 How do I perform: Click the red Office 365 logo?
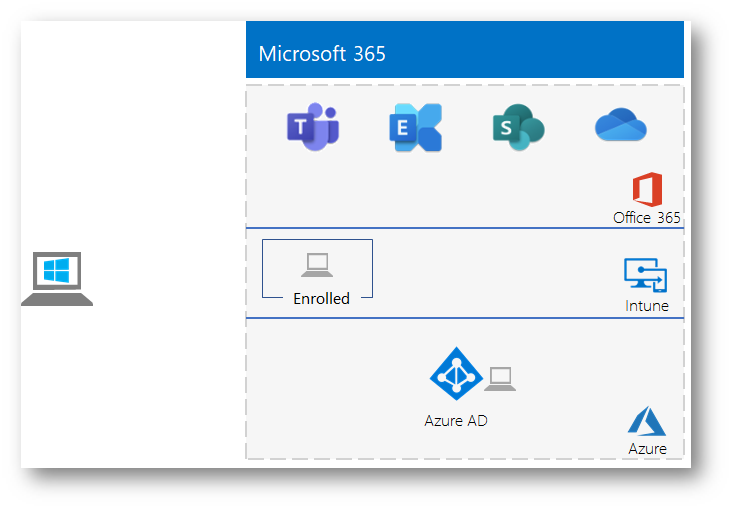(647, 189)
